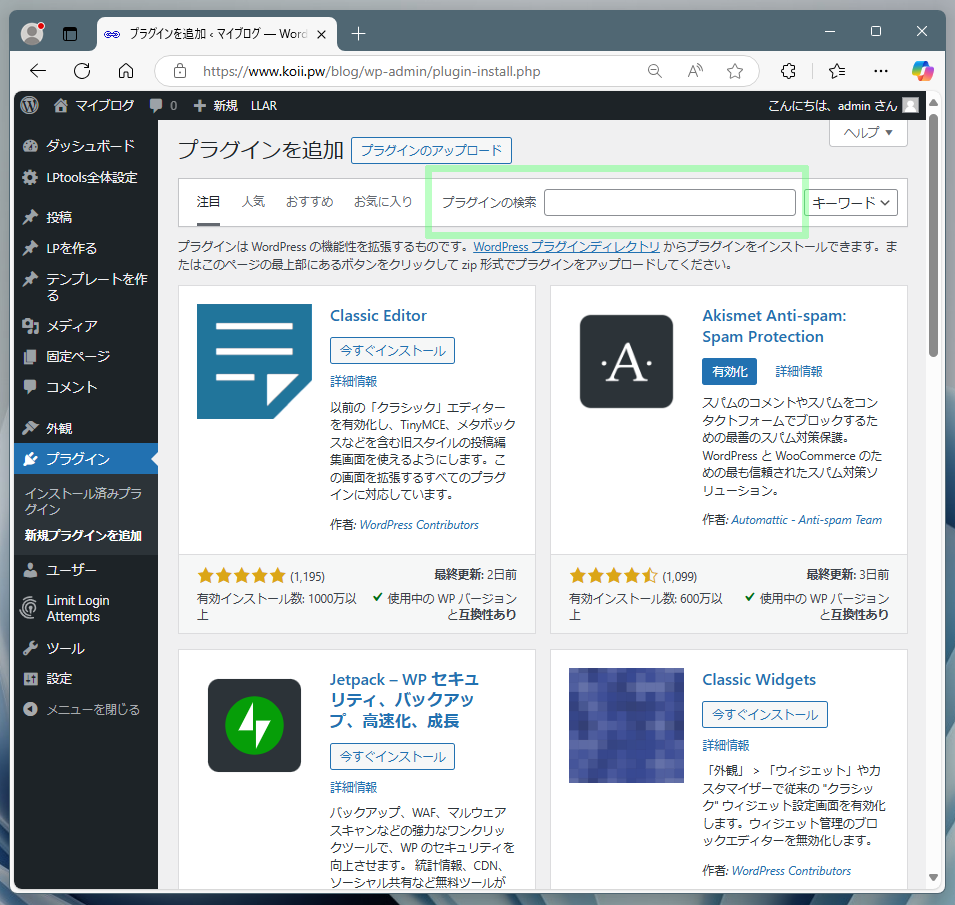This screenshot has height=905, width=955.
Task: Click the Jetpack plugin icon
Action: 254,725
